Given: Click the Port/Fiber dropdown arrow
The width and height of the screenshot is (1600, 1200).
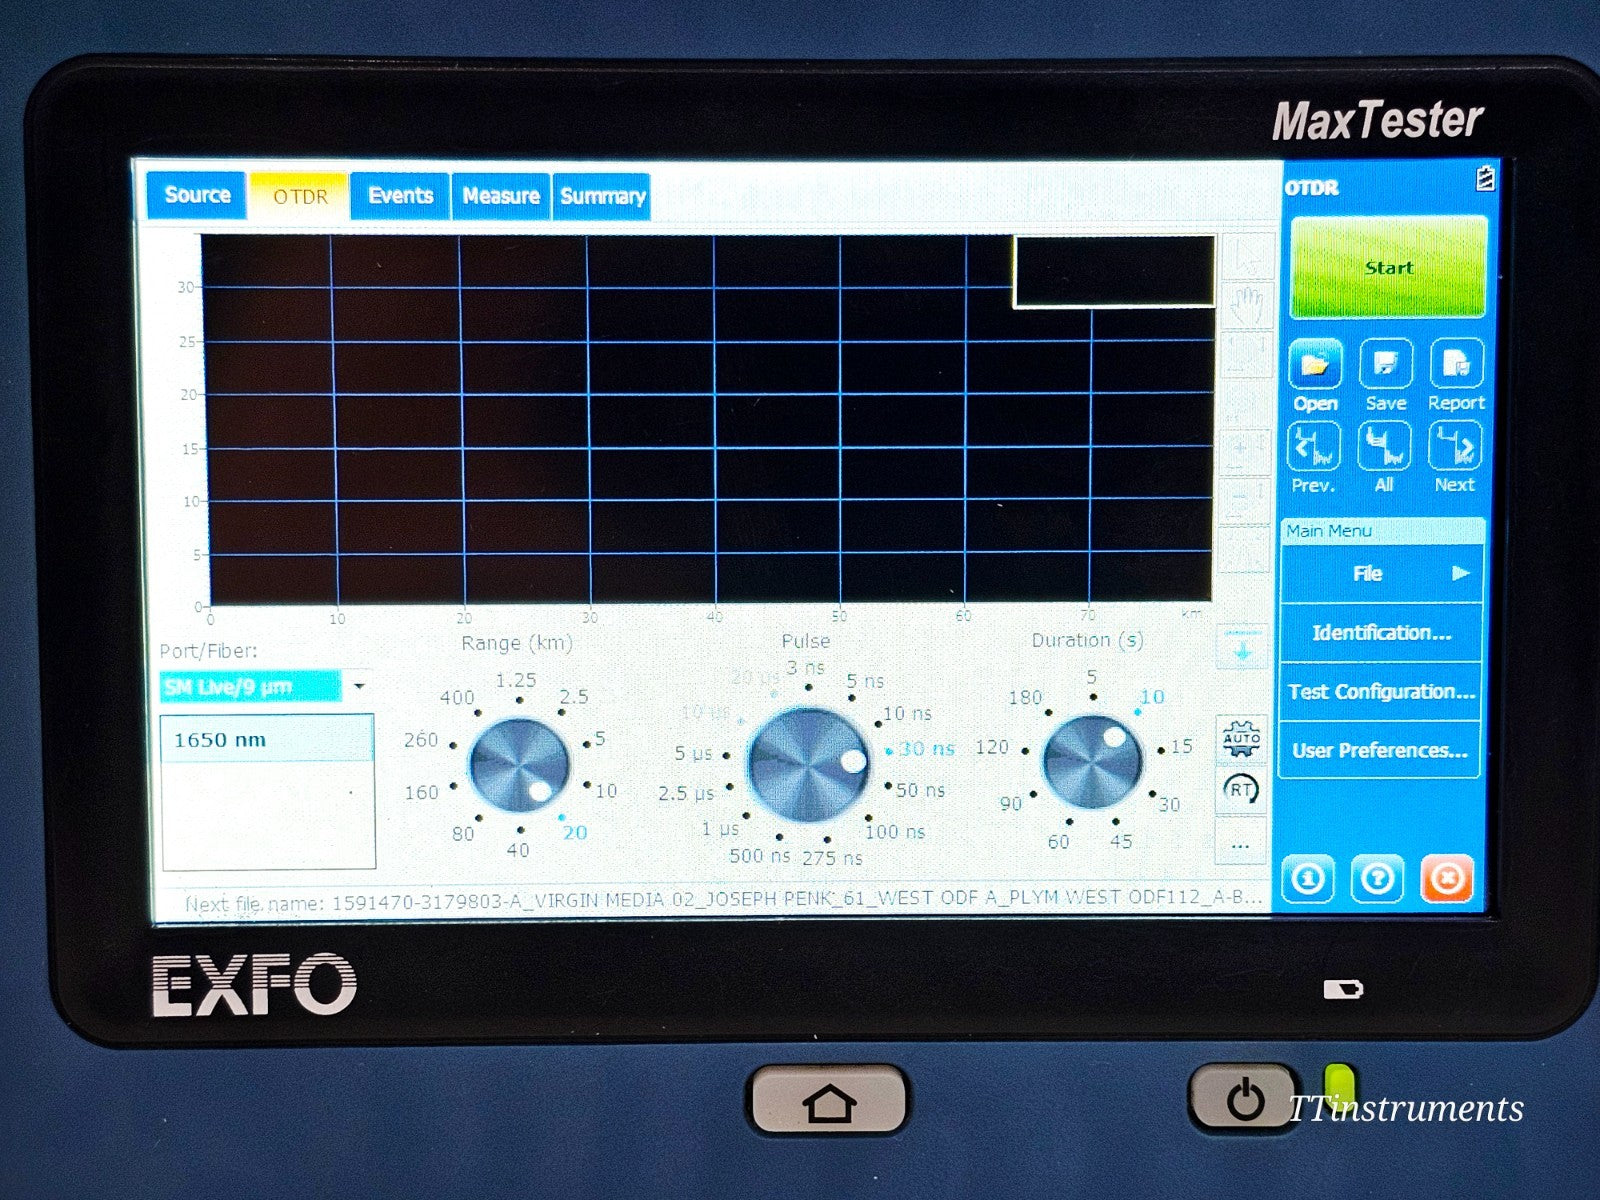Looking at the screenshot, I should (358, 687).
